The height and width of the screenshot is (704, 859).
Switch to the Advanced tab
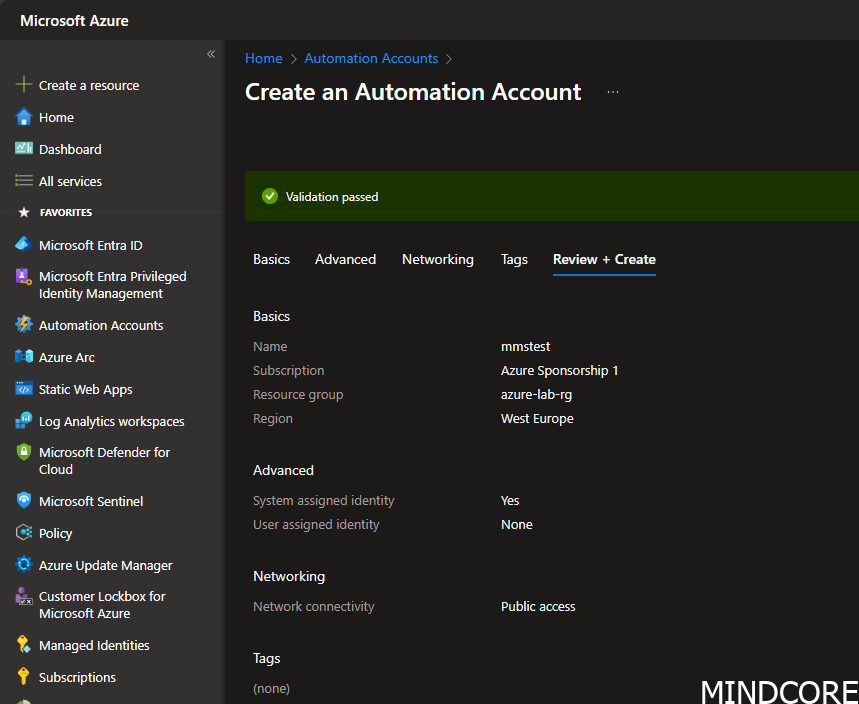coord(345,259)
